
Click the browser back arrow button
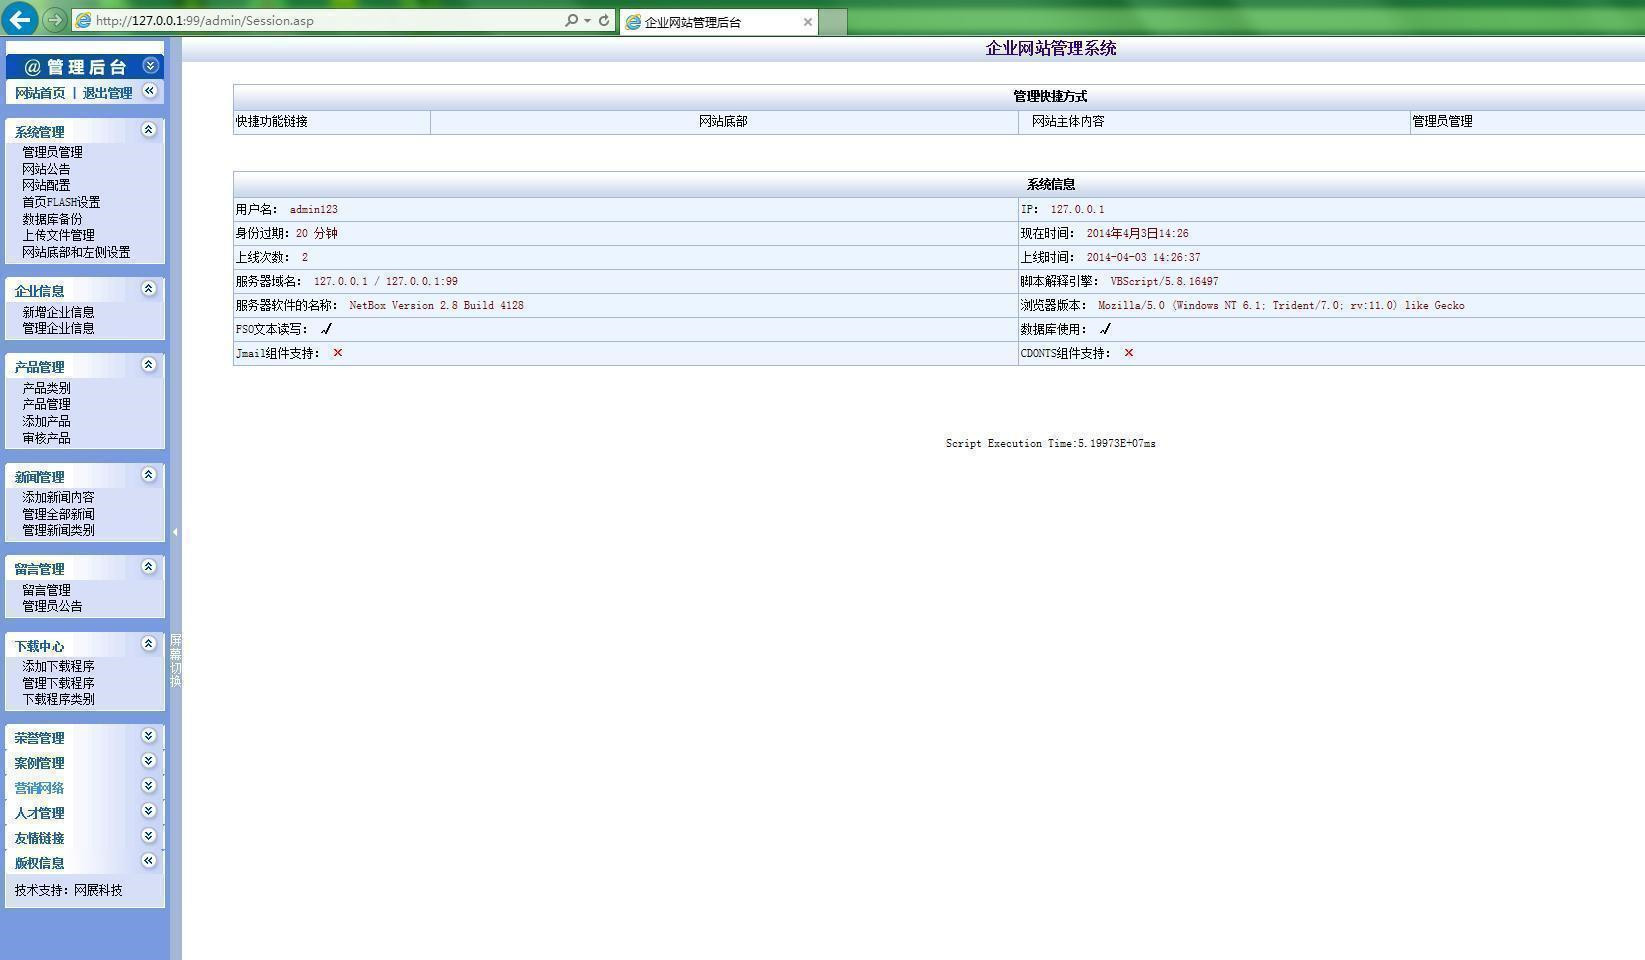click(19, 19)
